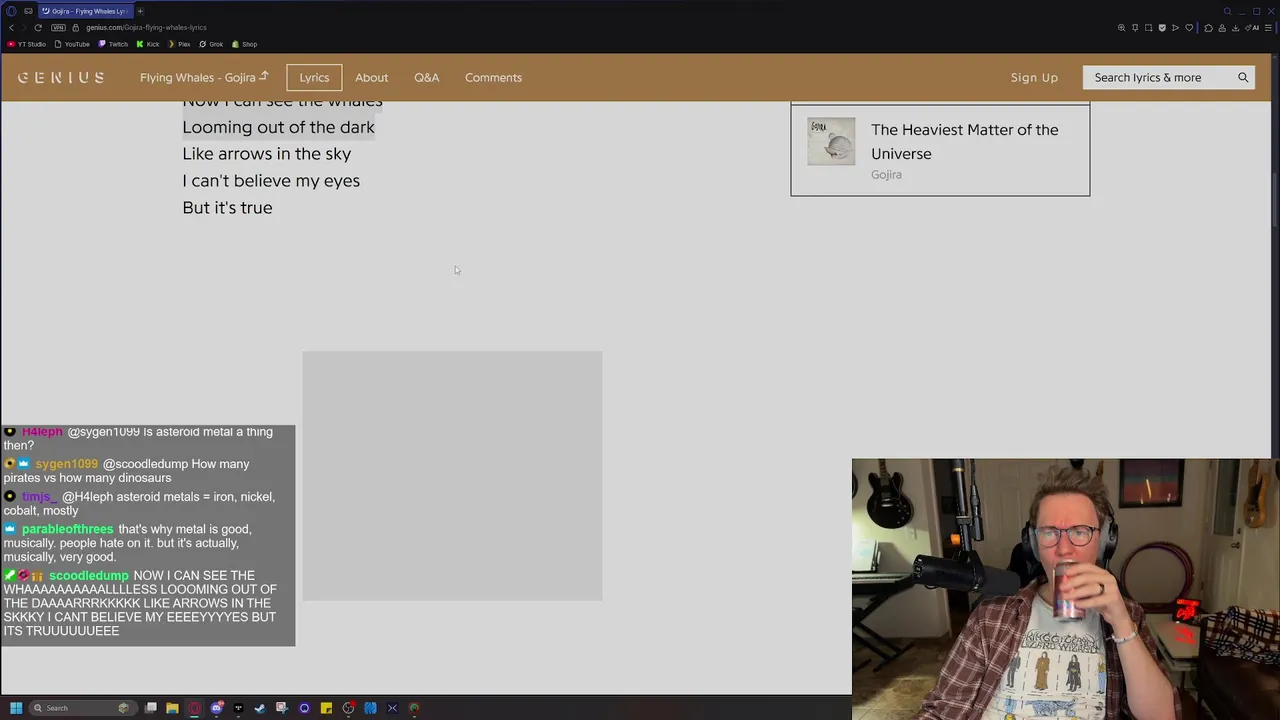Click the send flow arrow icon
Screen dimensions: 1280x720
point(1175,28)
